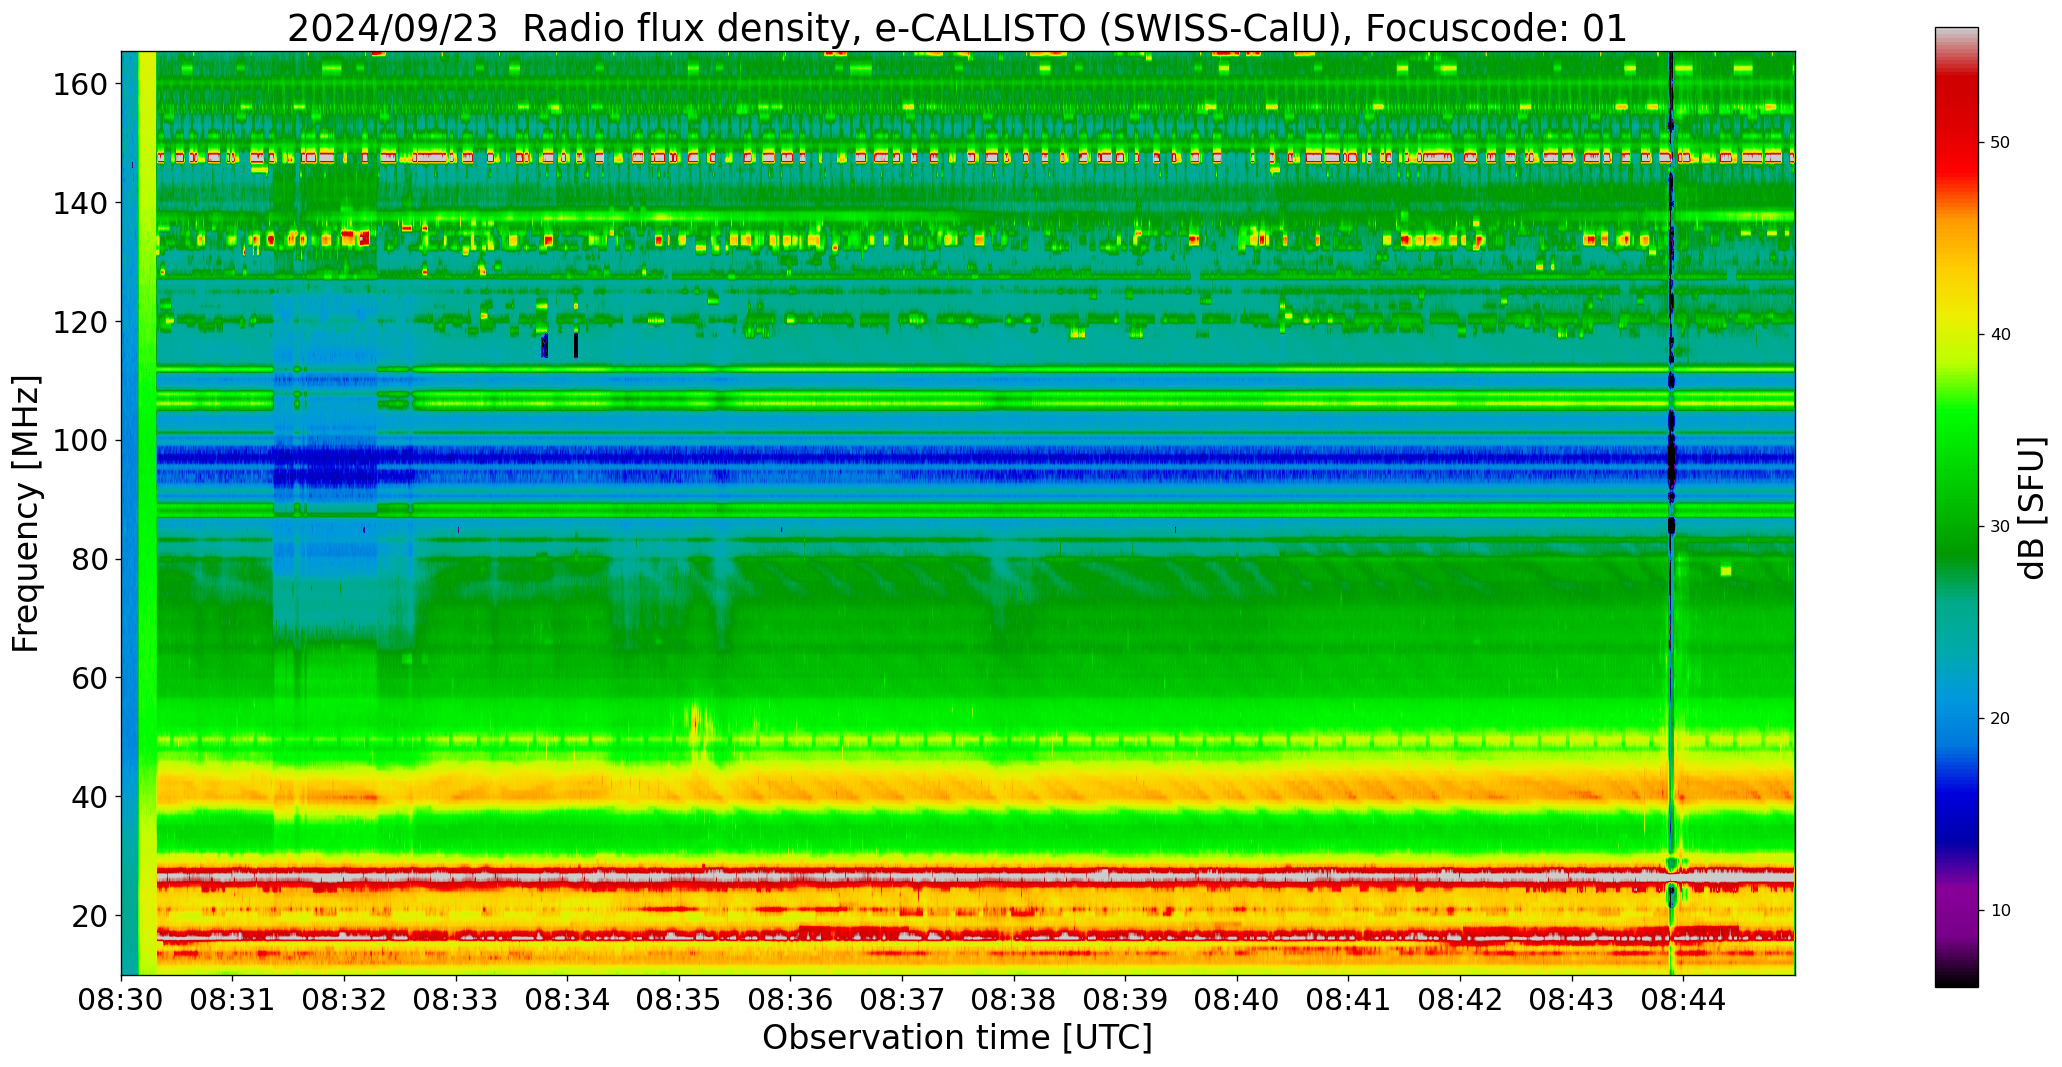Click the colorbar tick label 20
The width and height of the screenshot is (2062, 1067).
tap(2000, 719)
